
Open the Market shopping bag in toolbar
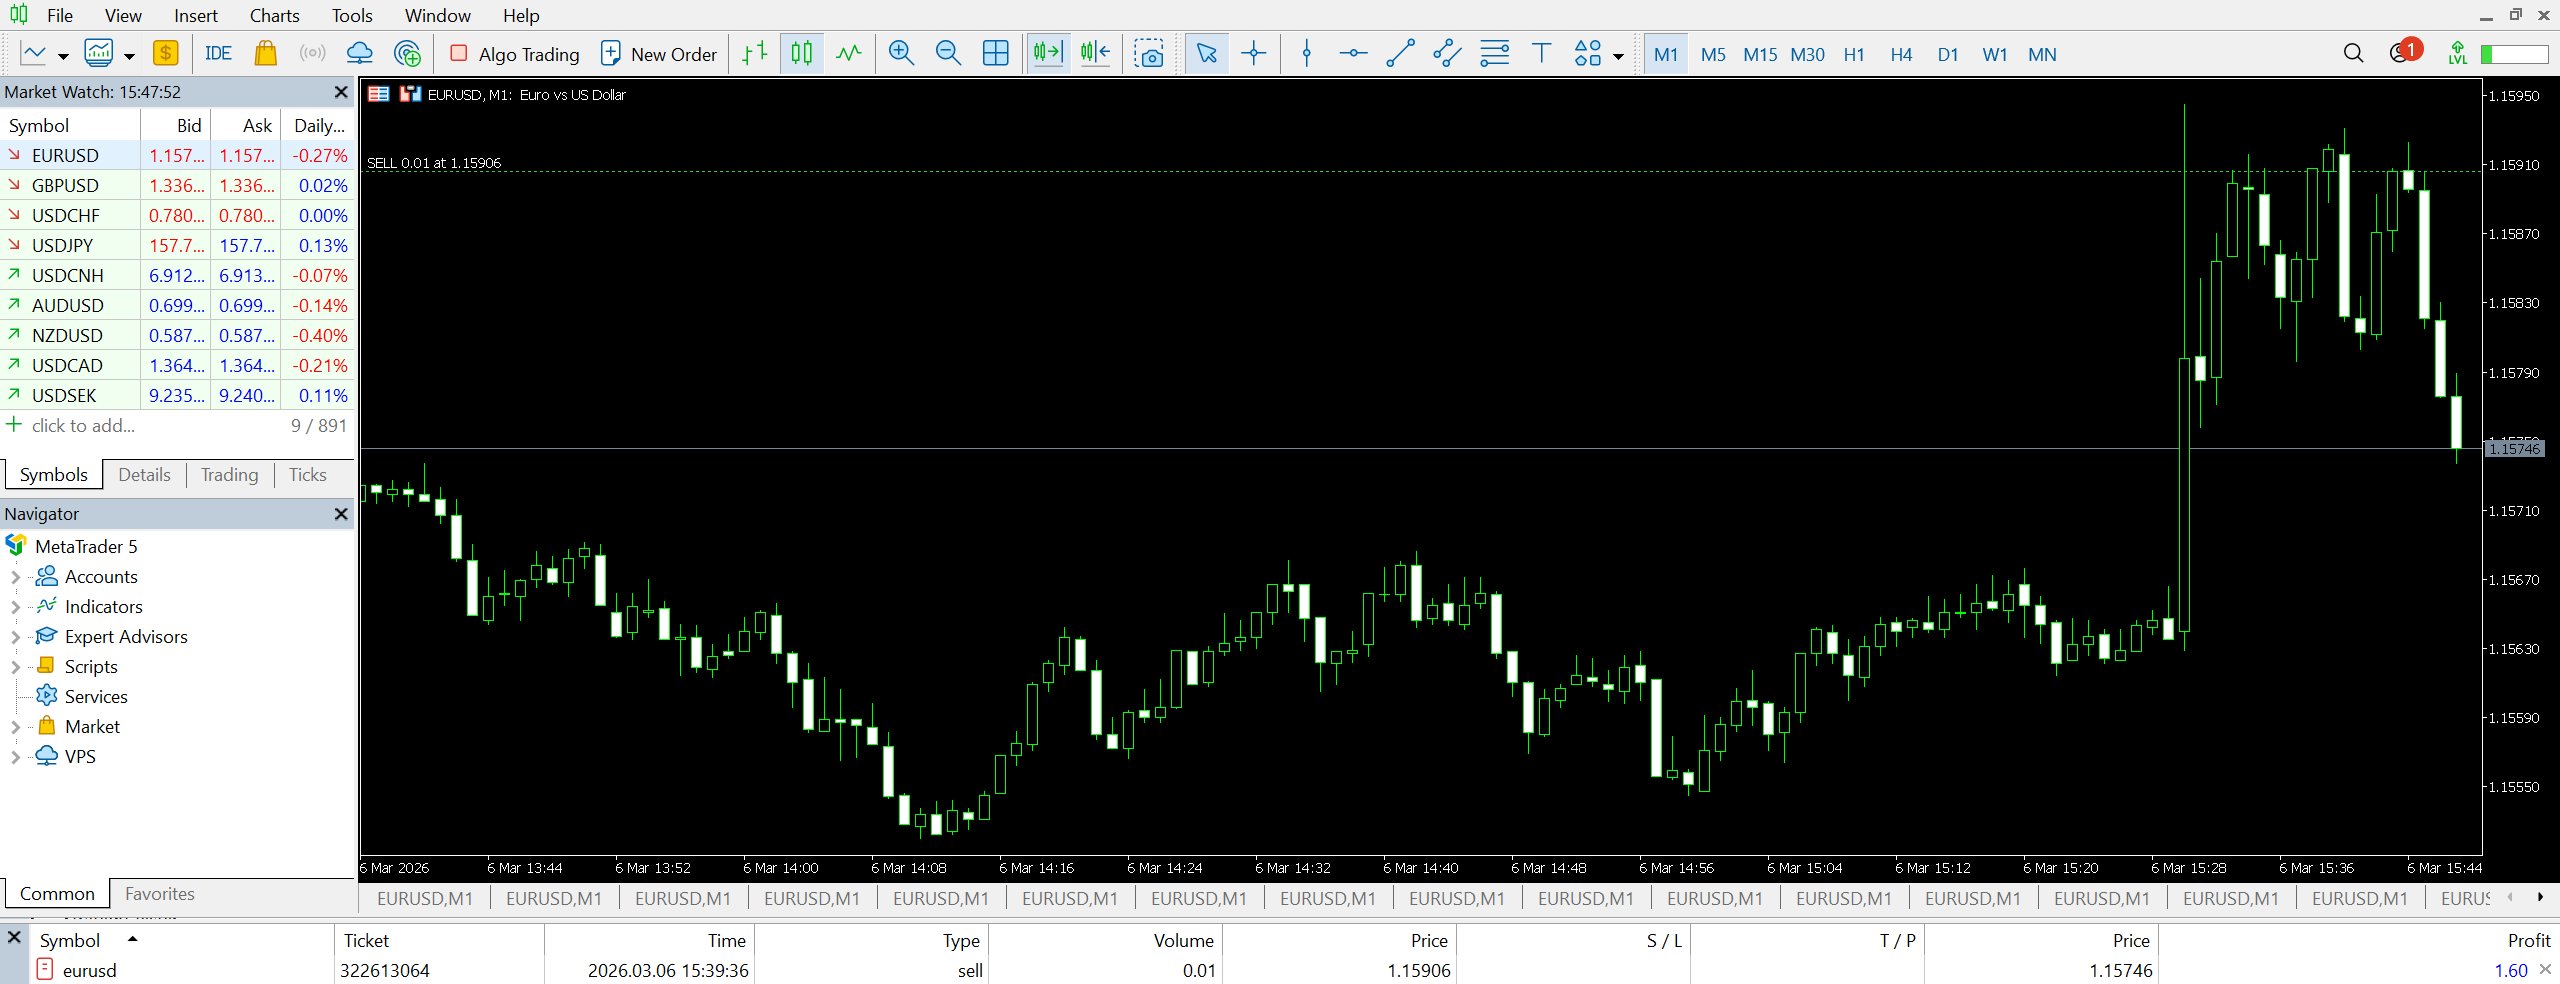(x=265, y=54)
